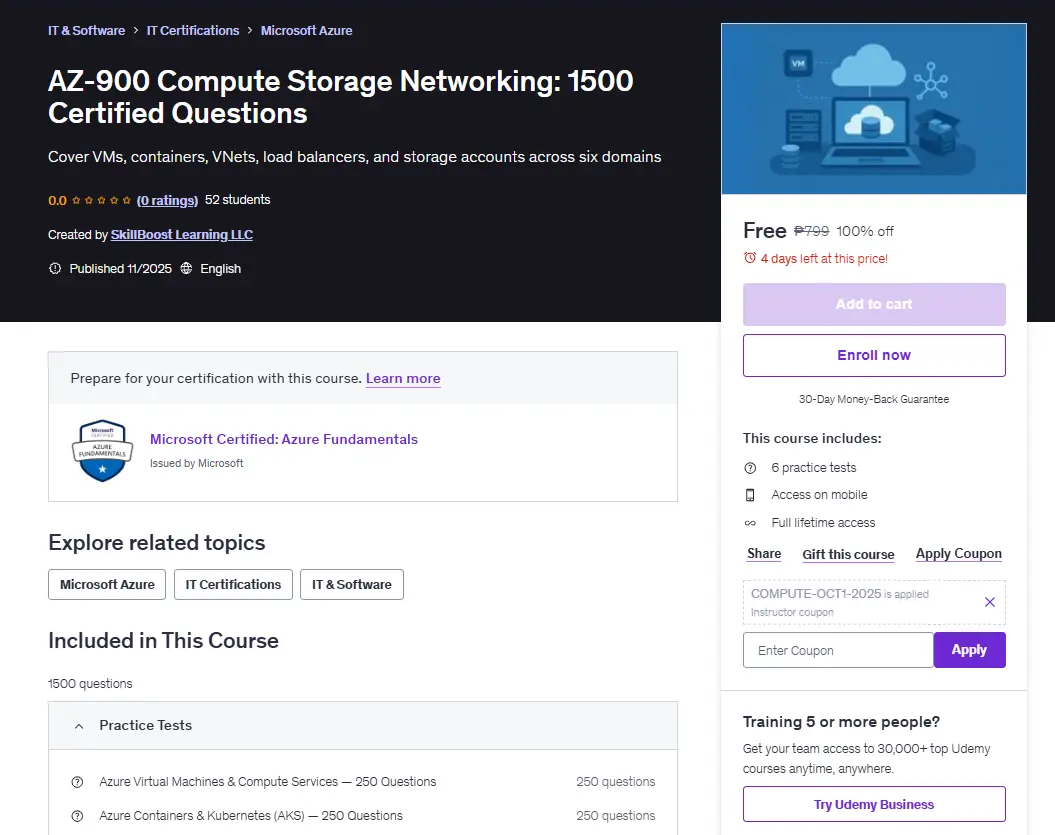Click the English language label
The height and width of the screenshot is (835, 1055).
220,268
